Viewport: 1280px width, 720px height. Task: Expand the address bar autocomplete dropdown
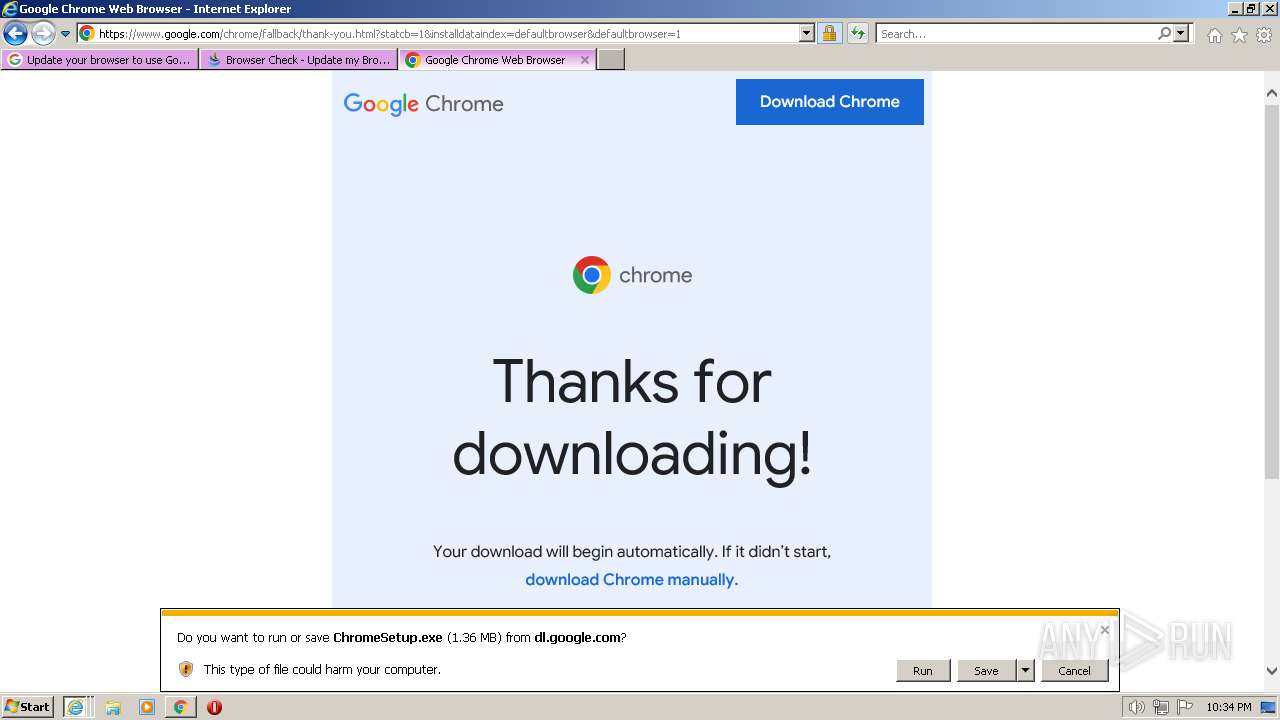pos(807,33)
